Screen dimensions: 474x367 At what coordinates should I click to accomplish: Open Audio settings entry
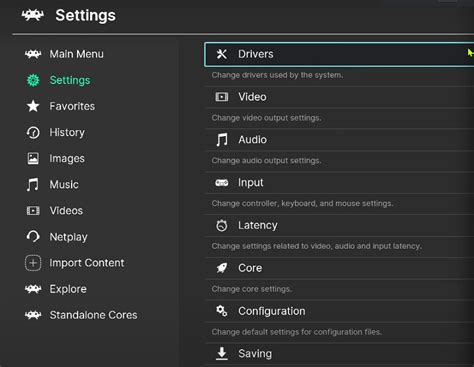(x=339, y=140)
